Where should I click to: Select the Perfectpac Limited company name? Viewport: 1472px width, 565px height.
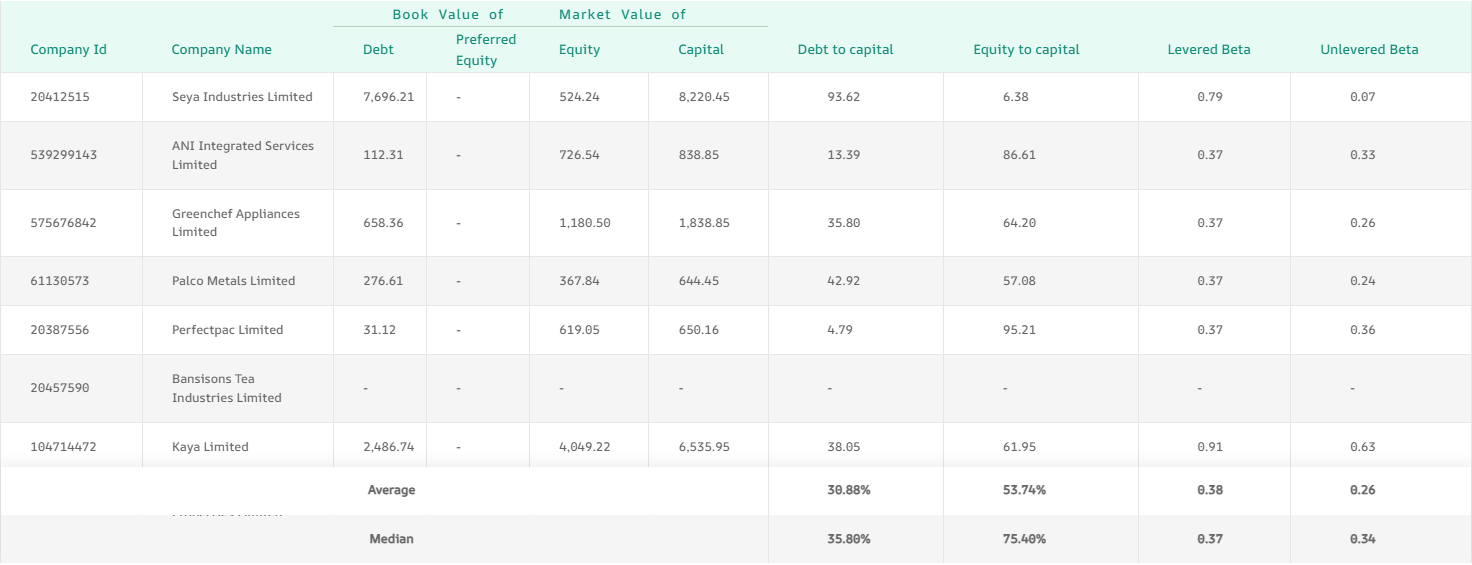(x=227, y=330)
